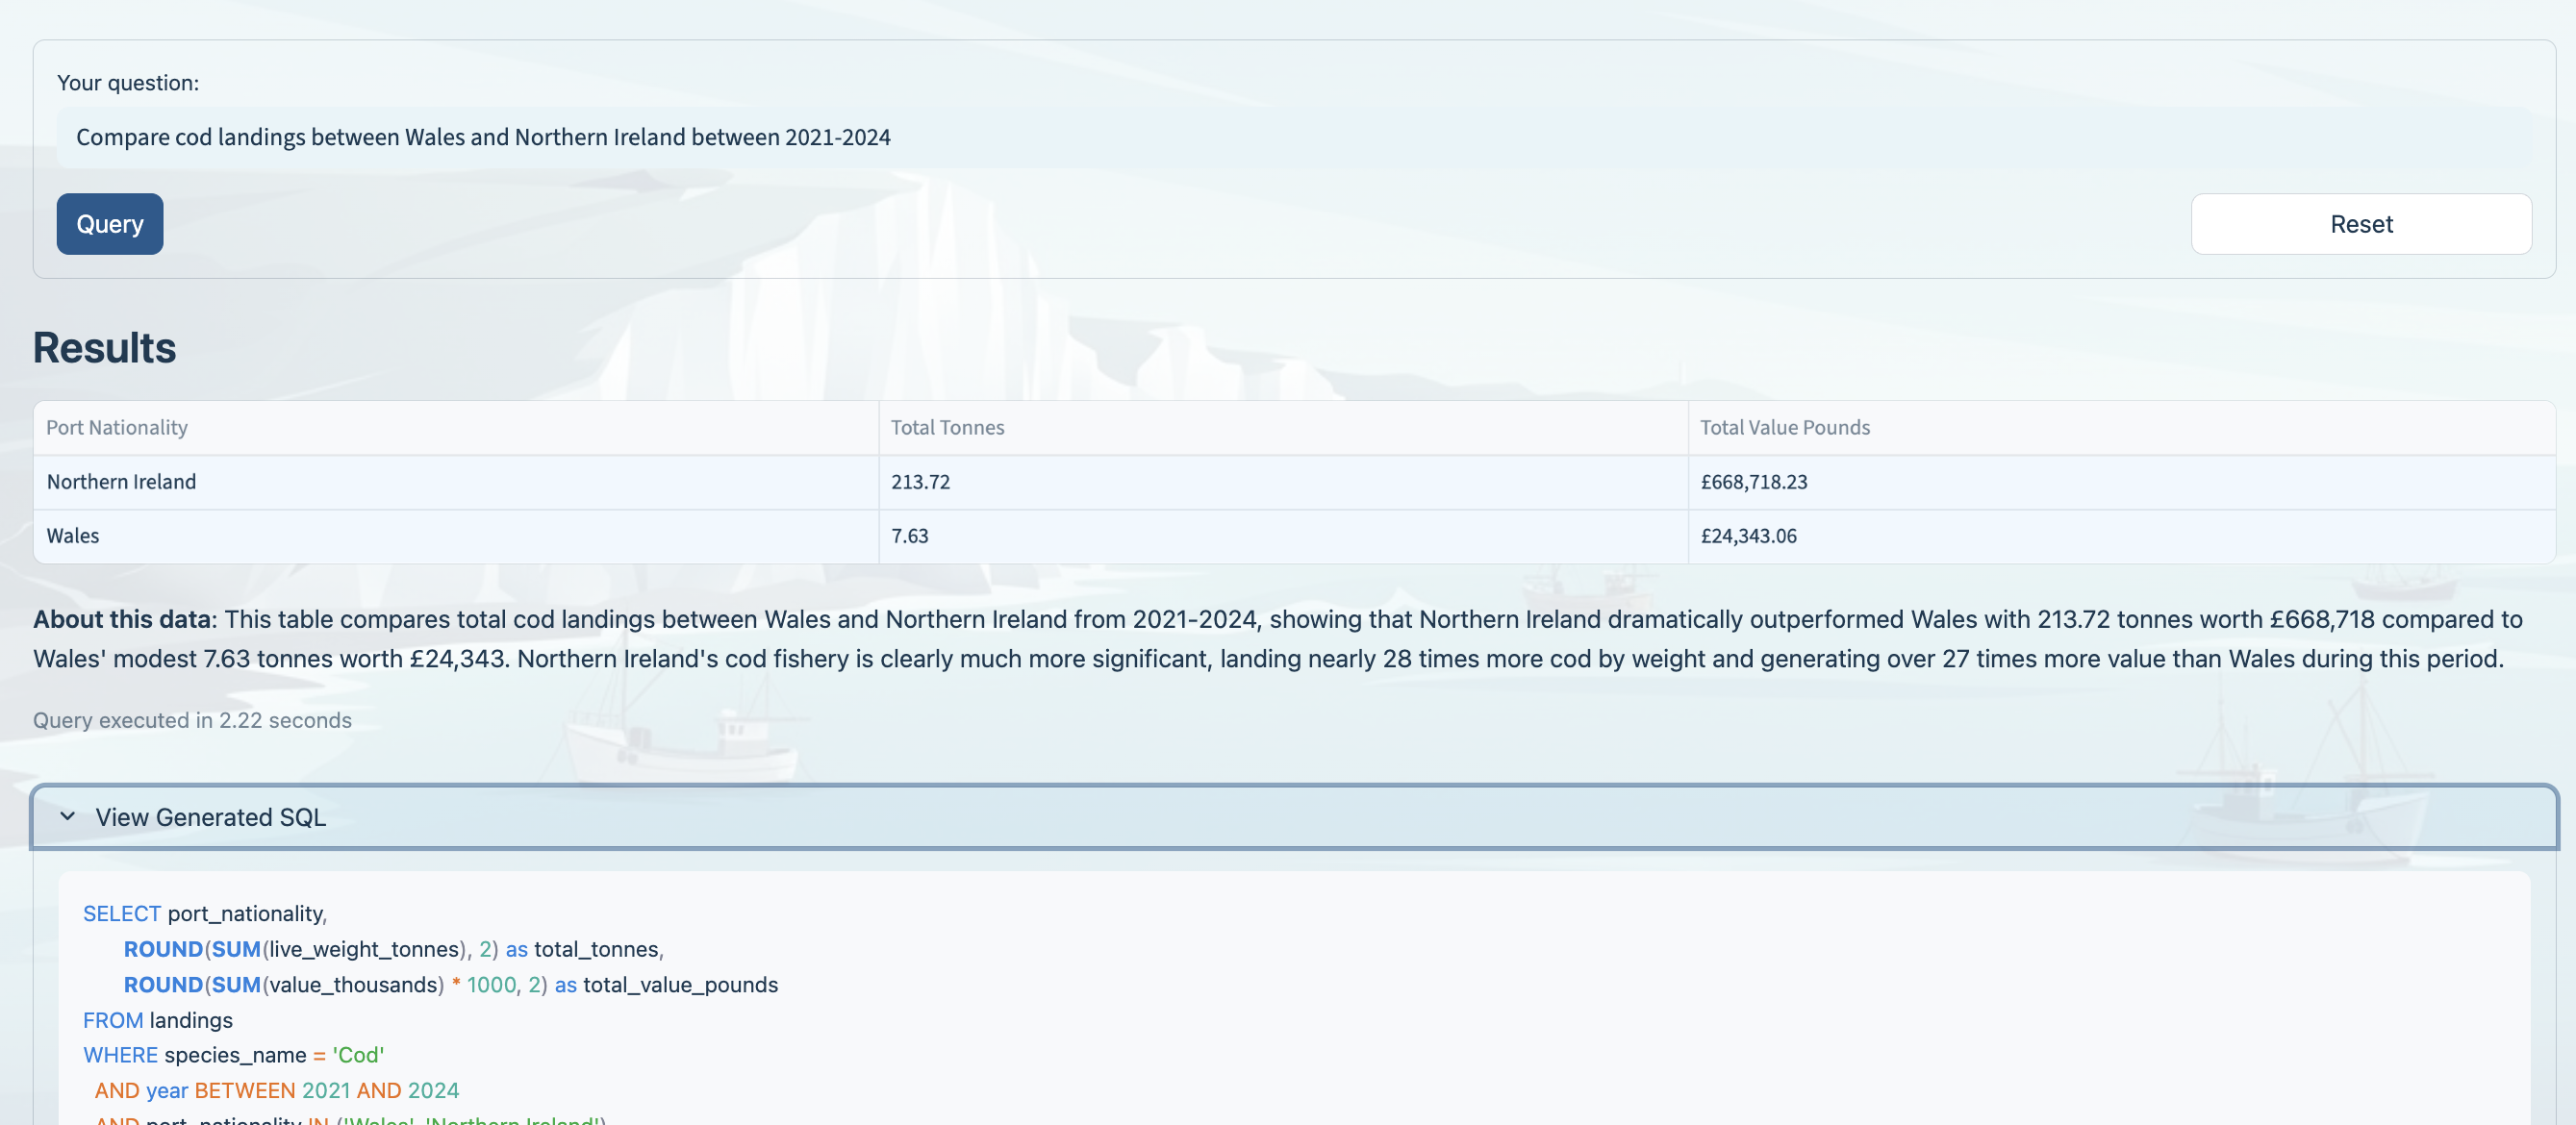Click the 'Cod' string in the SQL

pos(356,1054)
